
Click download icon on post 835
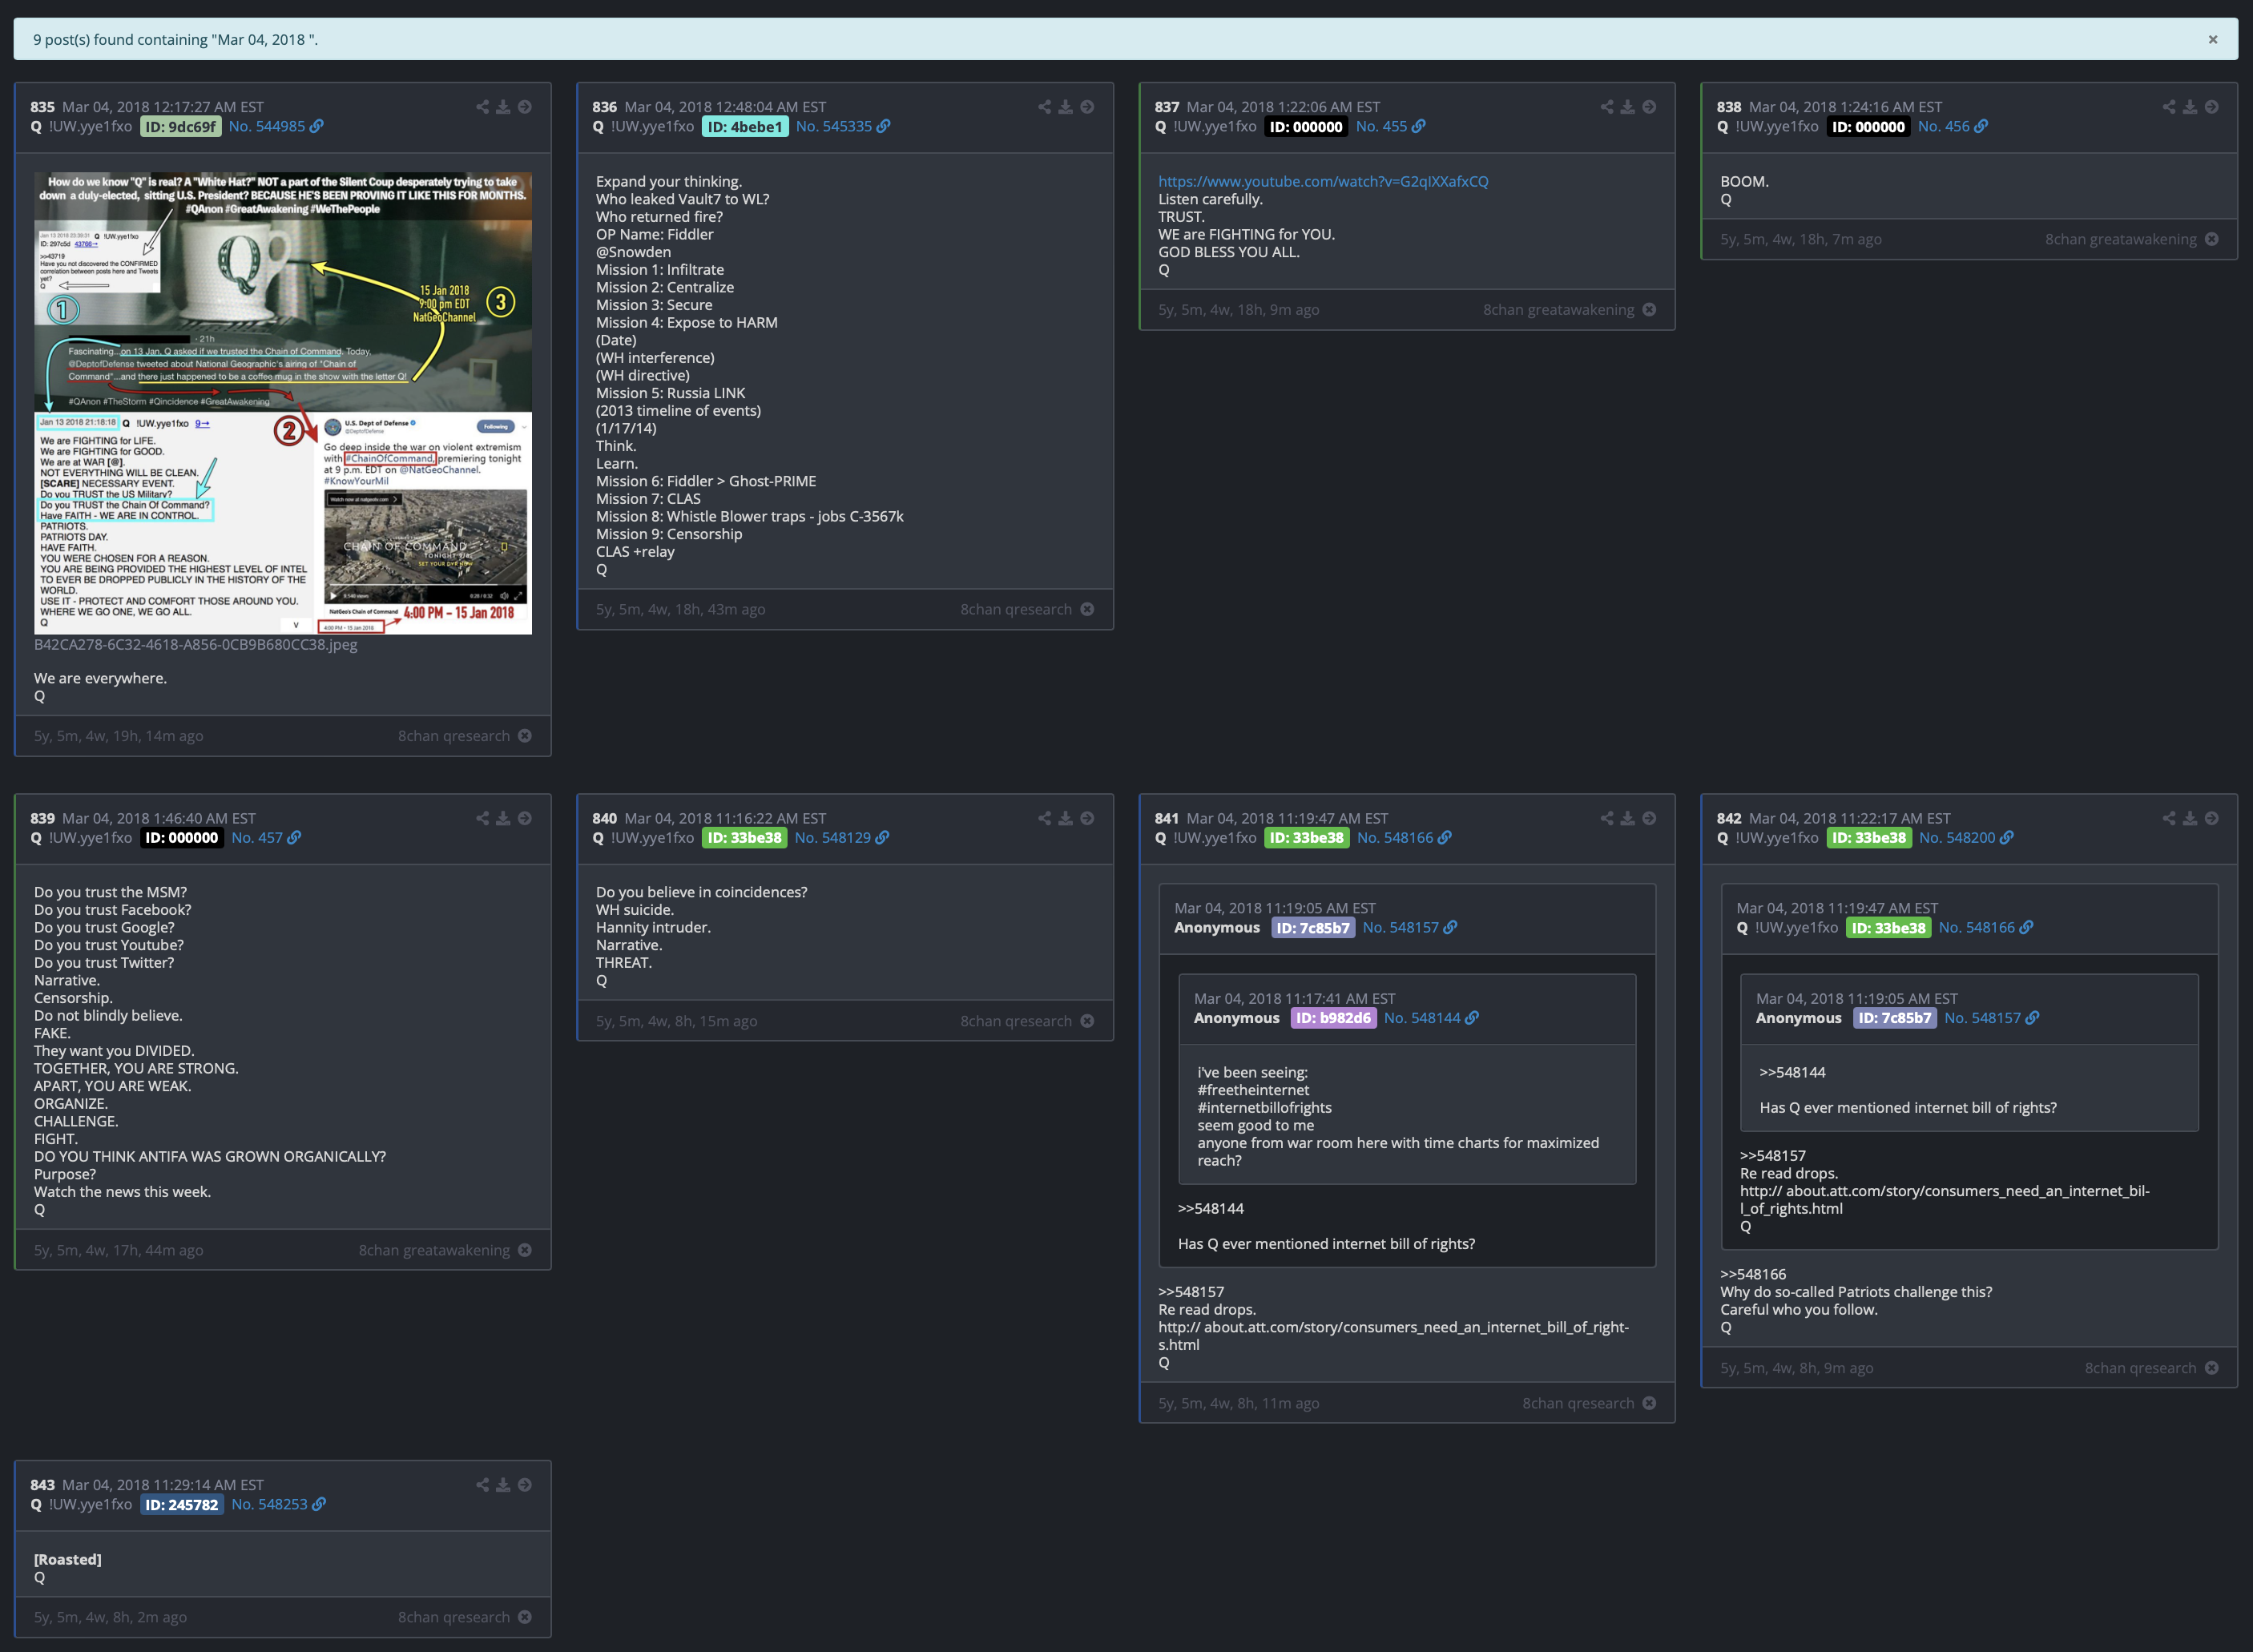[x=504, y=107]
